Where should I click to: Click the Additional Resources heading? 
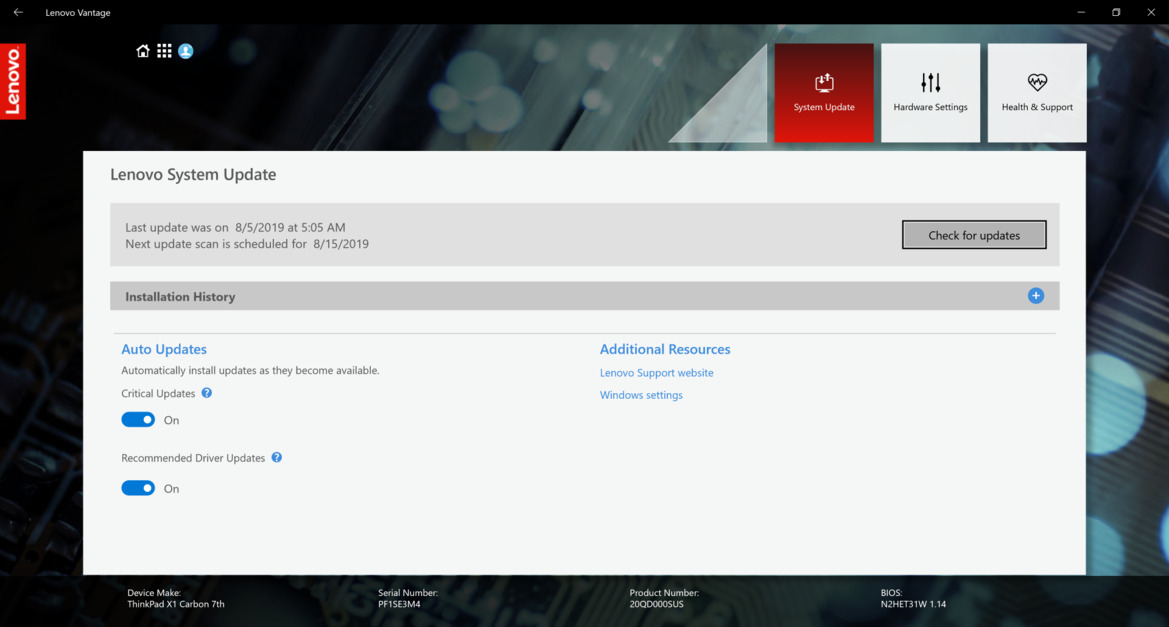665,349
